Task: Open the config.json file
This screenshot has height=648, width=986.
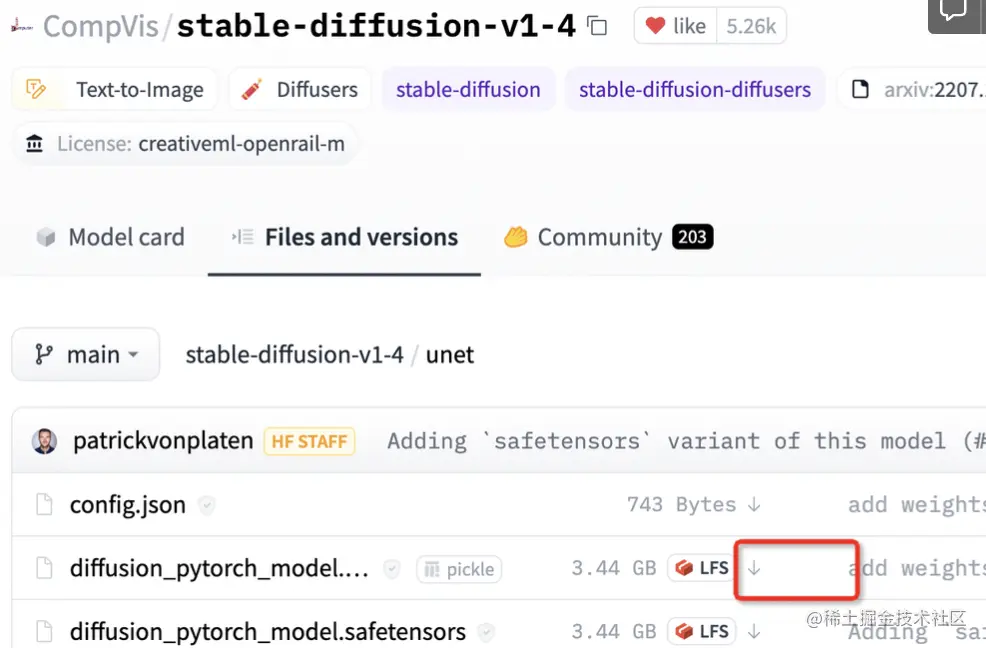Action: (127, 505)
